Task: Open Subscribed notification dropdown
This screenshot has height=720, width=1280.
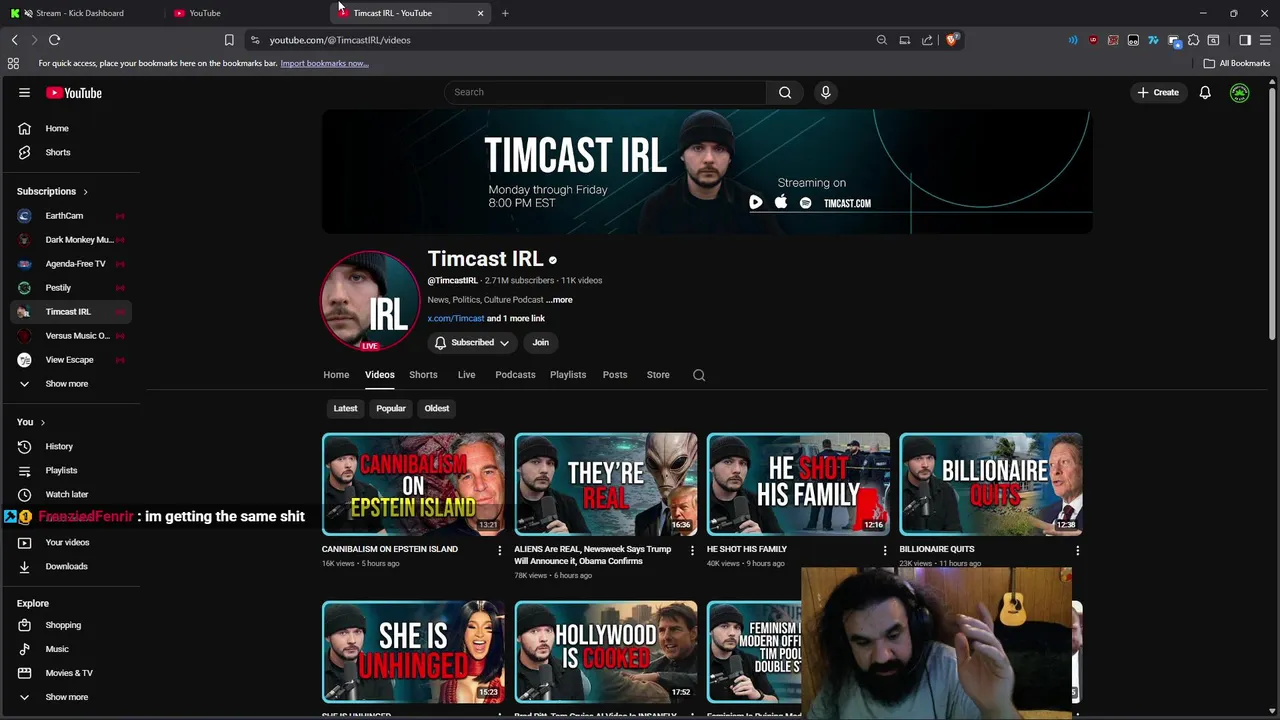Action: coord(471,343)
